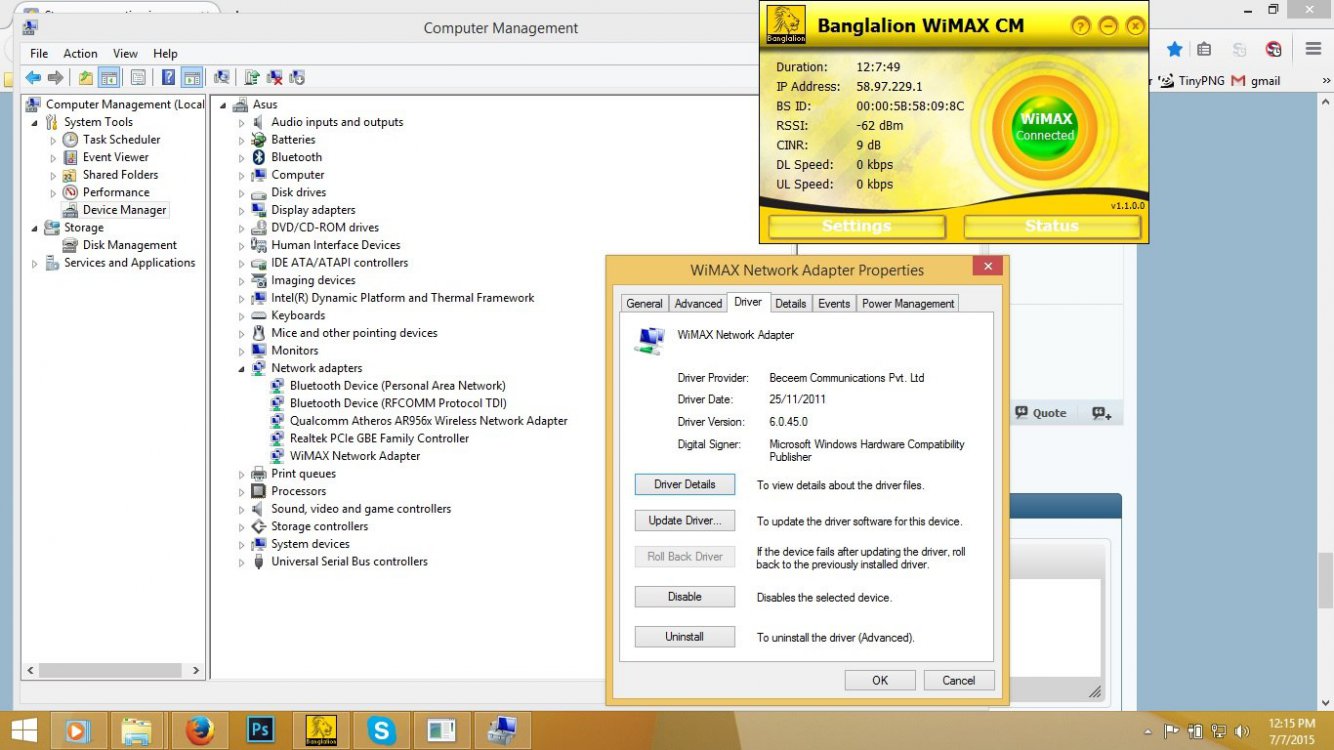Toggle Show/Hide Console Tree toolbar icon
1334x750 pixels.
(x=109, y=77)
